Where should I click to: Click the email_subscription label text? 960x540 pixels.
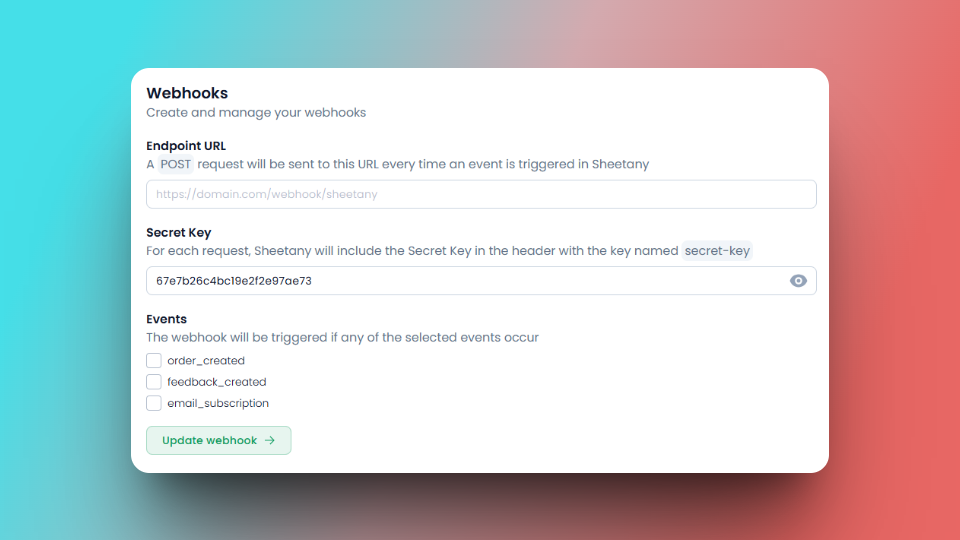pos(218,403)
